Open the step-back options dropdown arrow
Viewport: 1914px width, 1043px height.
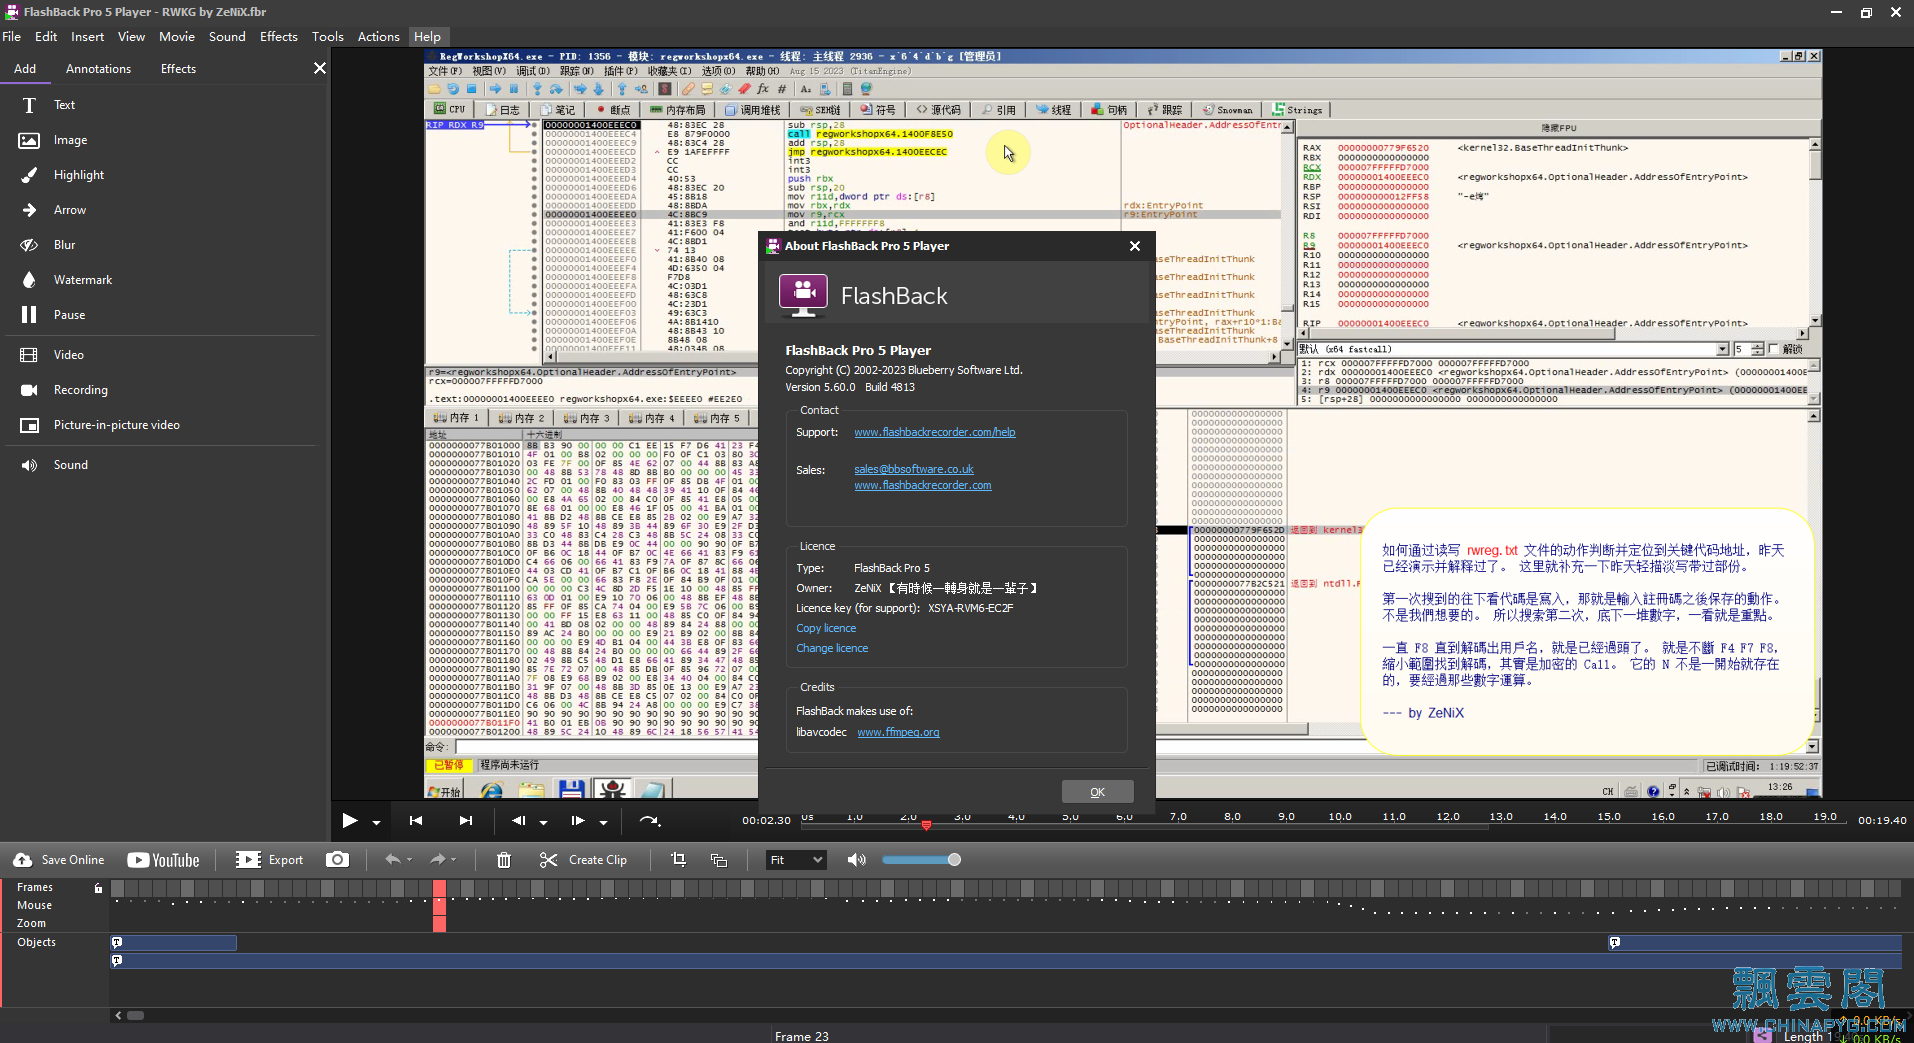point(544,822)
